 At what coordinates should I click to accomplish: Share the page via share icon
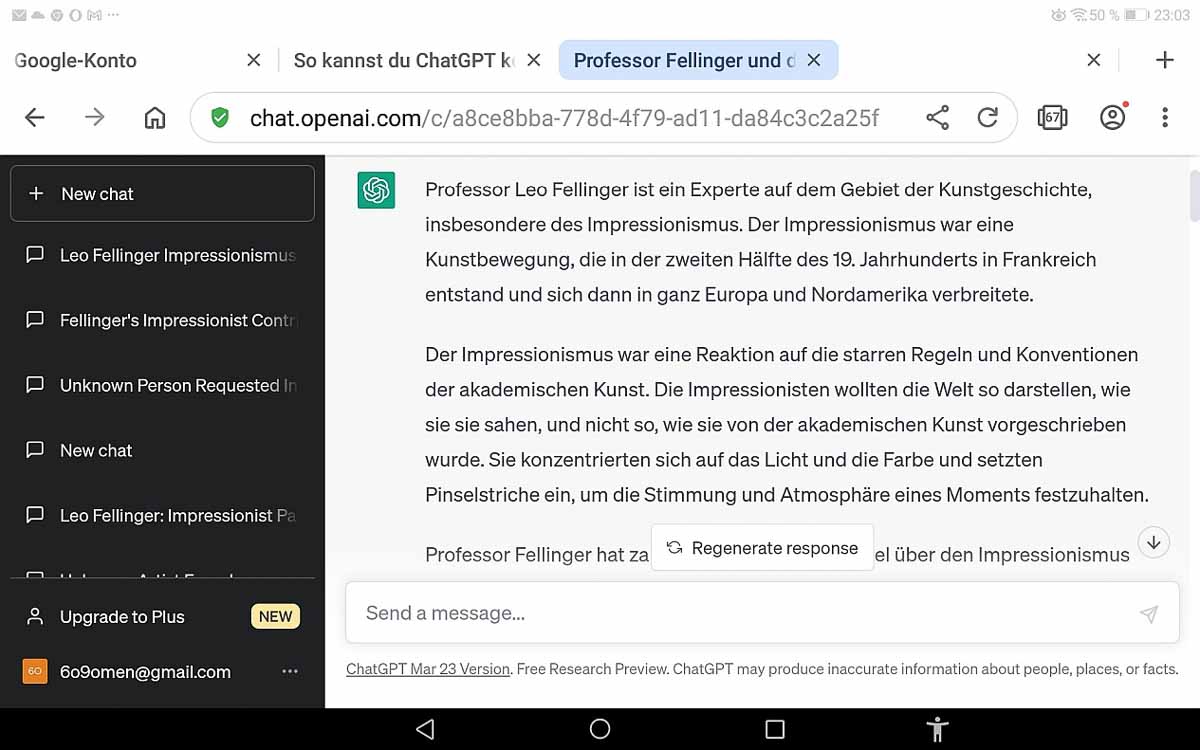937,118
